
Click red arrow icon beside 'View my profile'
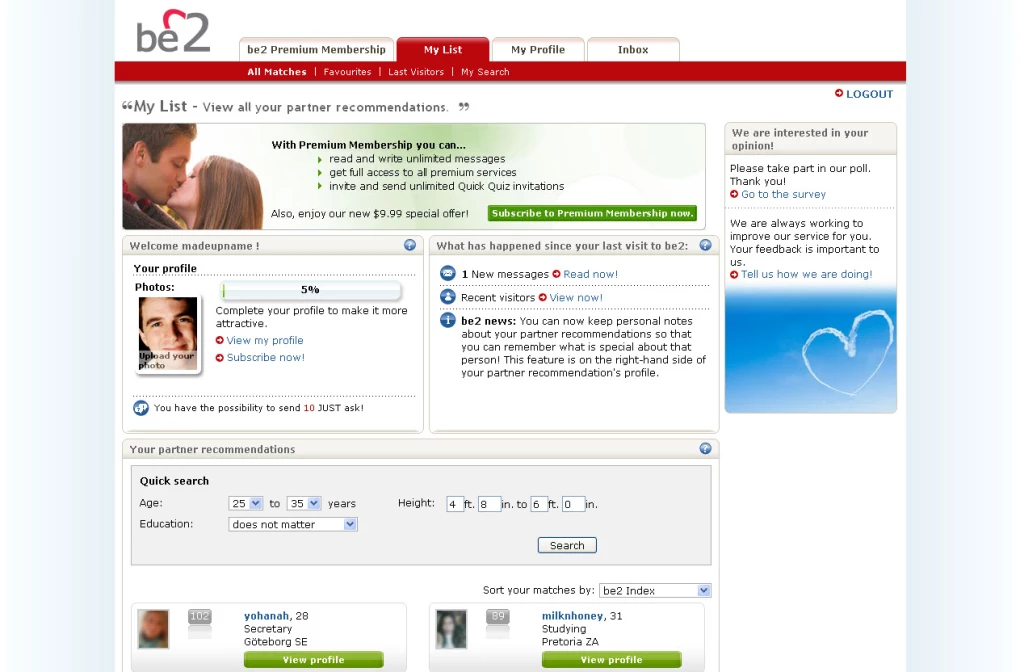[x=219, y=340]
